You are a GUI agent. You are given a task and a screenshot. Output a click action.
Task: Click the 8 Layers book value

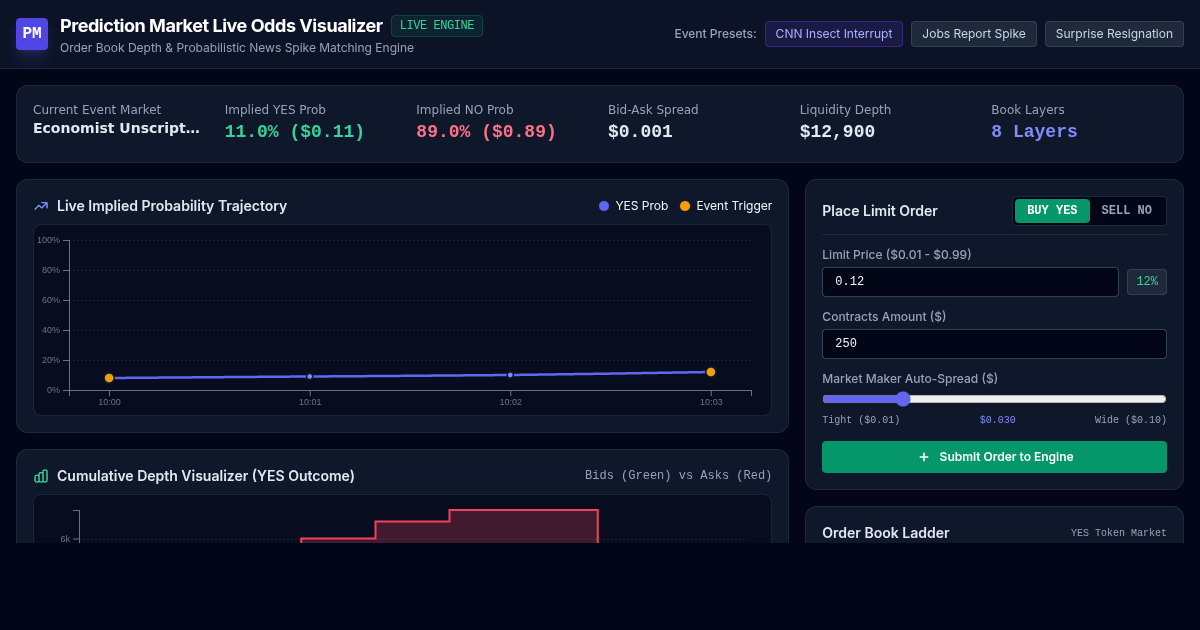click(1034, 132)
